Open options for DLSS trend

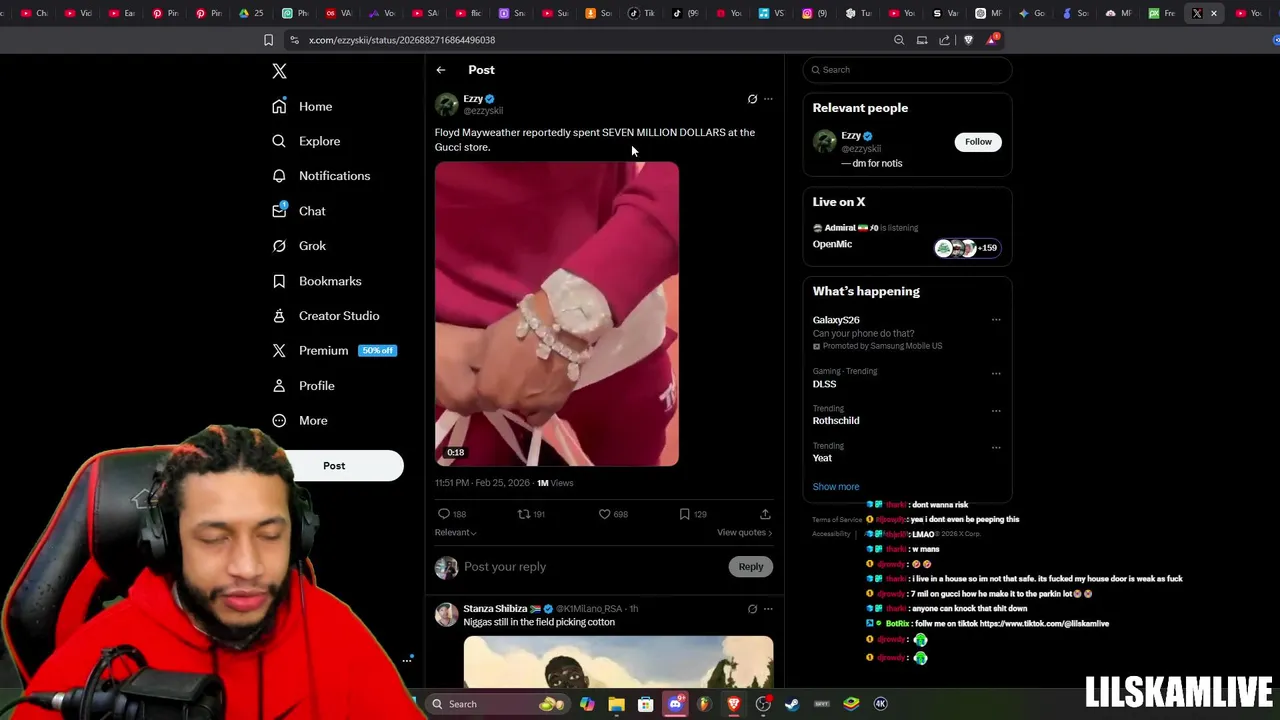(x=996, y=373)
